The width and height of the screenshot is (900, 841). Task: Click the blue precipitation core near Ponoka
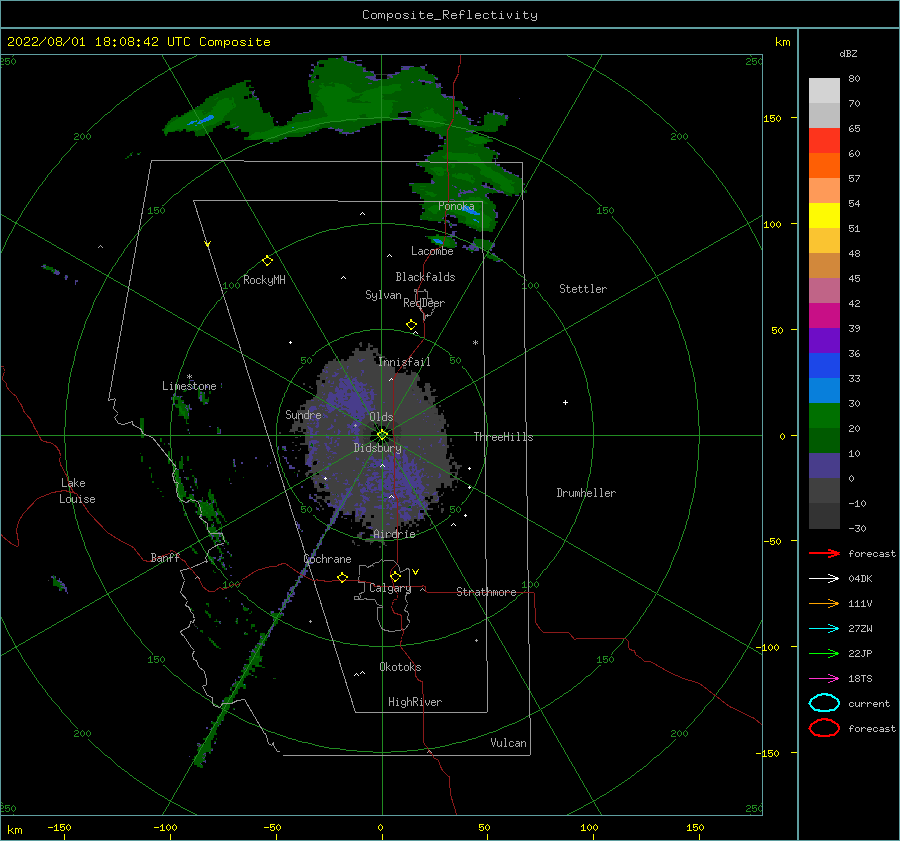[471, 210]
